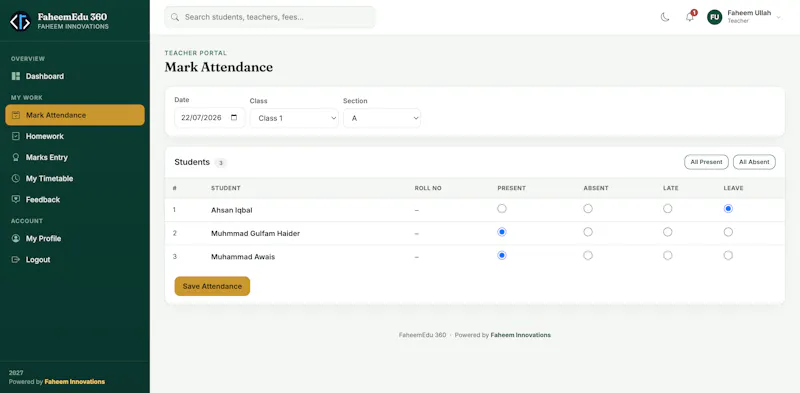Set Muhammad Awais to Leave
Screen dimensions: 800x393
coord(728,256)
